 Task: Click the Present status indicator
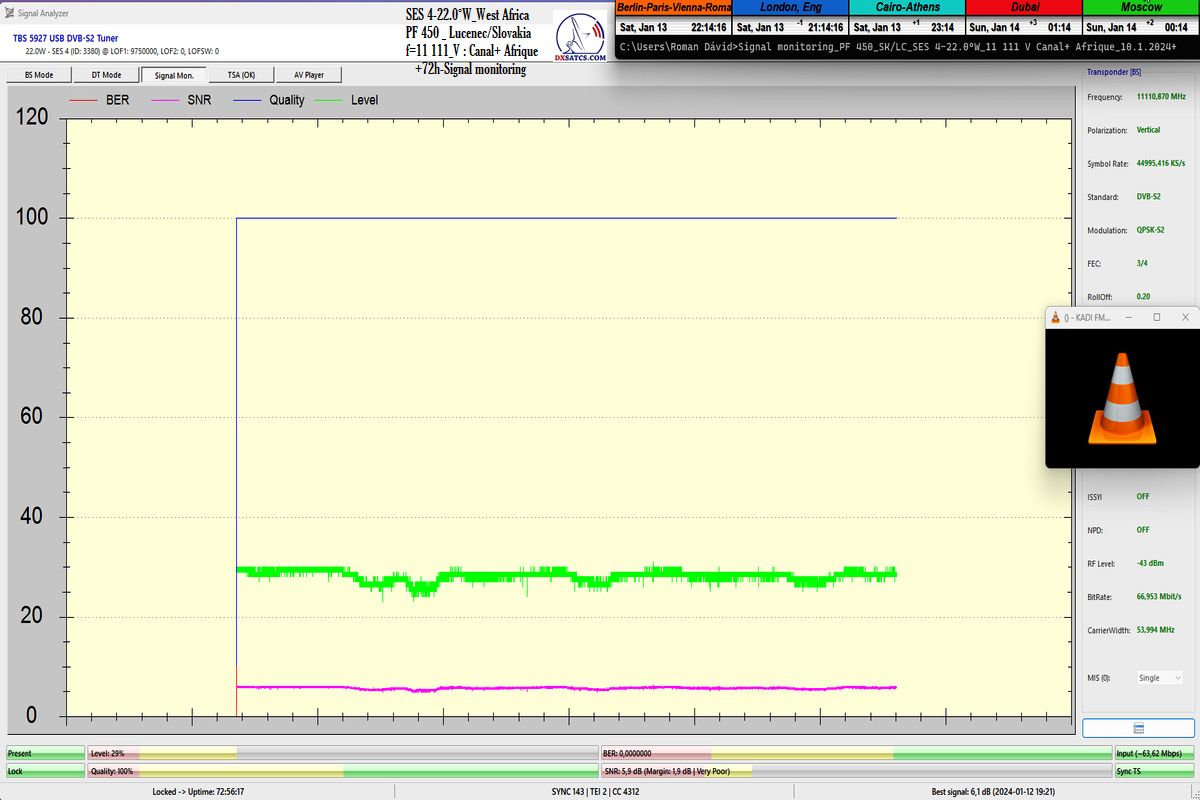pos(44,753)
